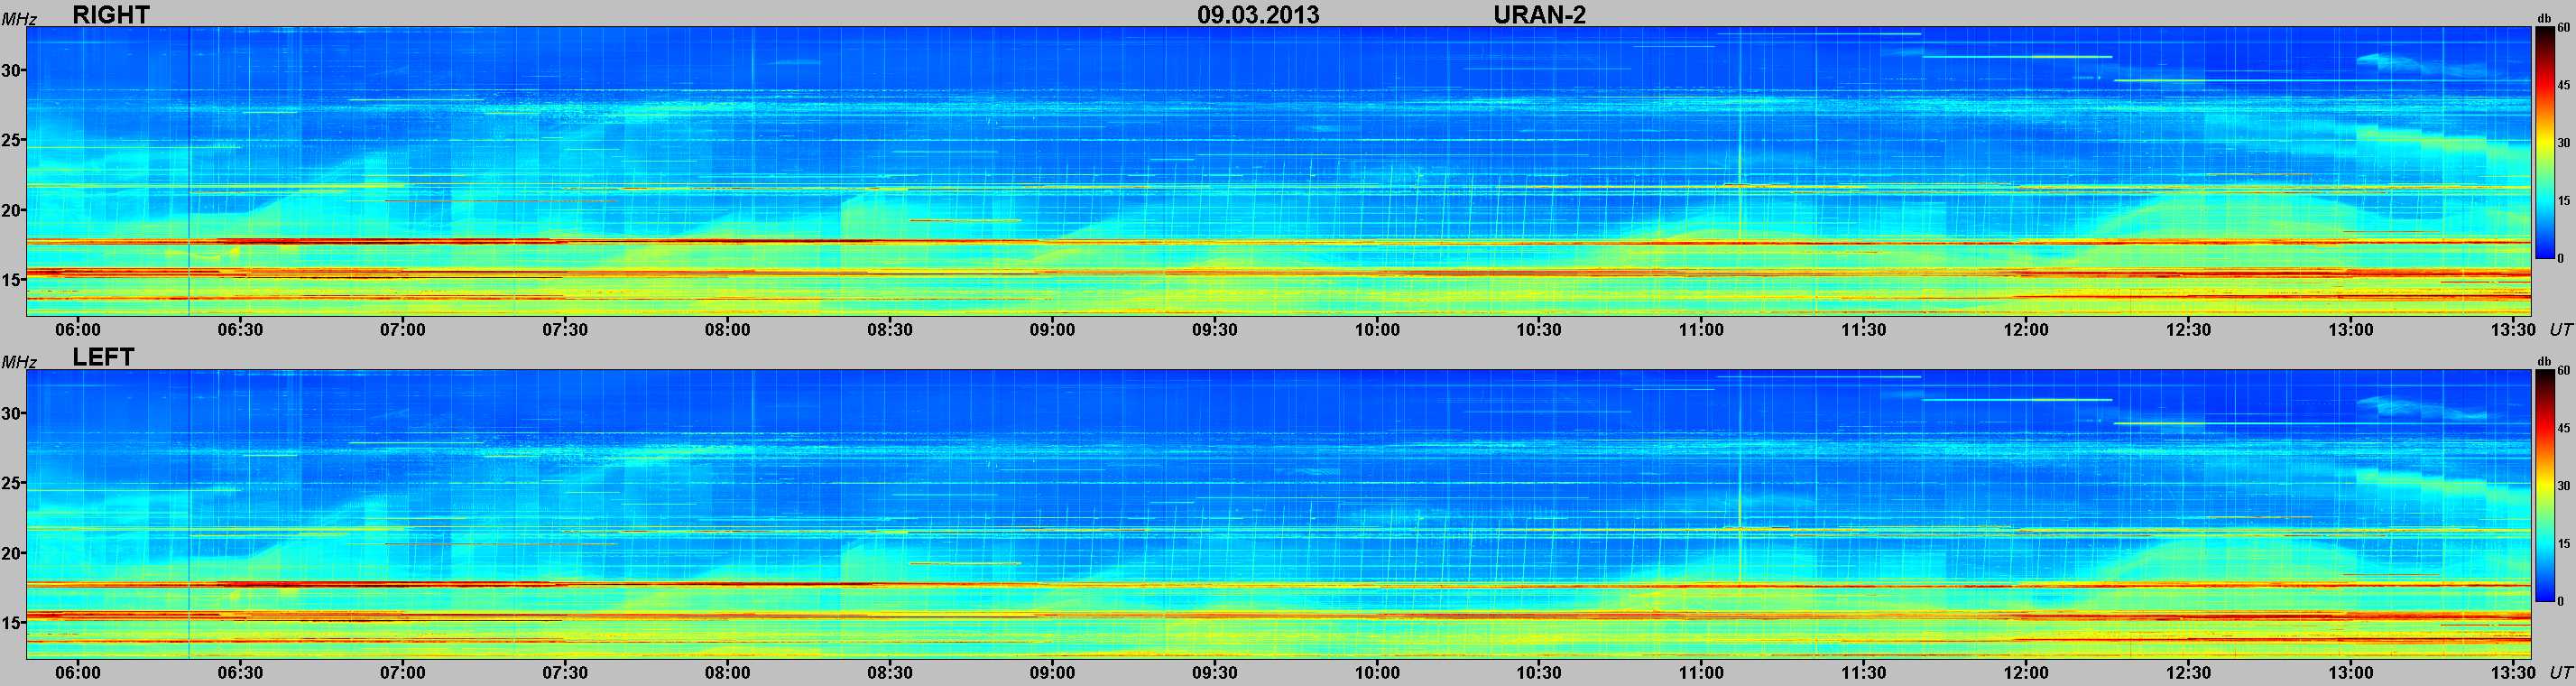The width and height of the screenshot is (2576, 686).
Task: Click the MHz axis label of the RIGHT panel
Action: coord(18,19)
